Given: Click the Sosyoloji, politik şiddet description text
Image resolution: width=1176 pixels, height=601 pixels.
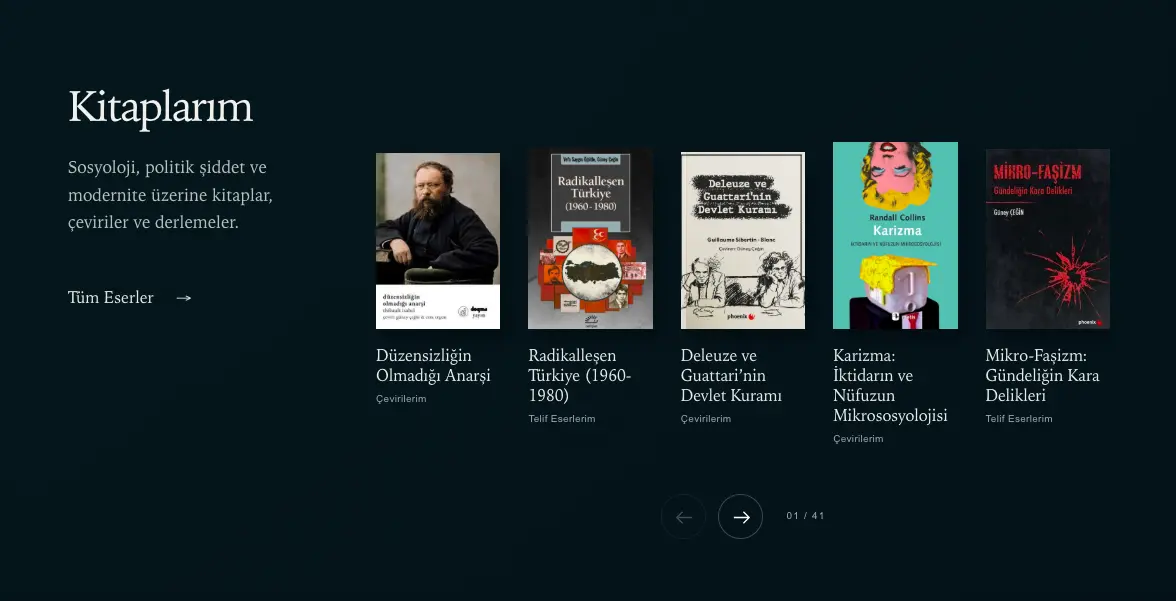Looking at the screenshot, I should tap(170, 195).
